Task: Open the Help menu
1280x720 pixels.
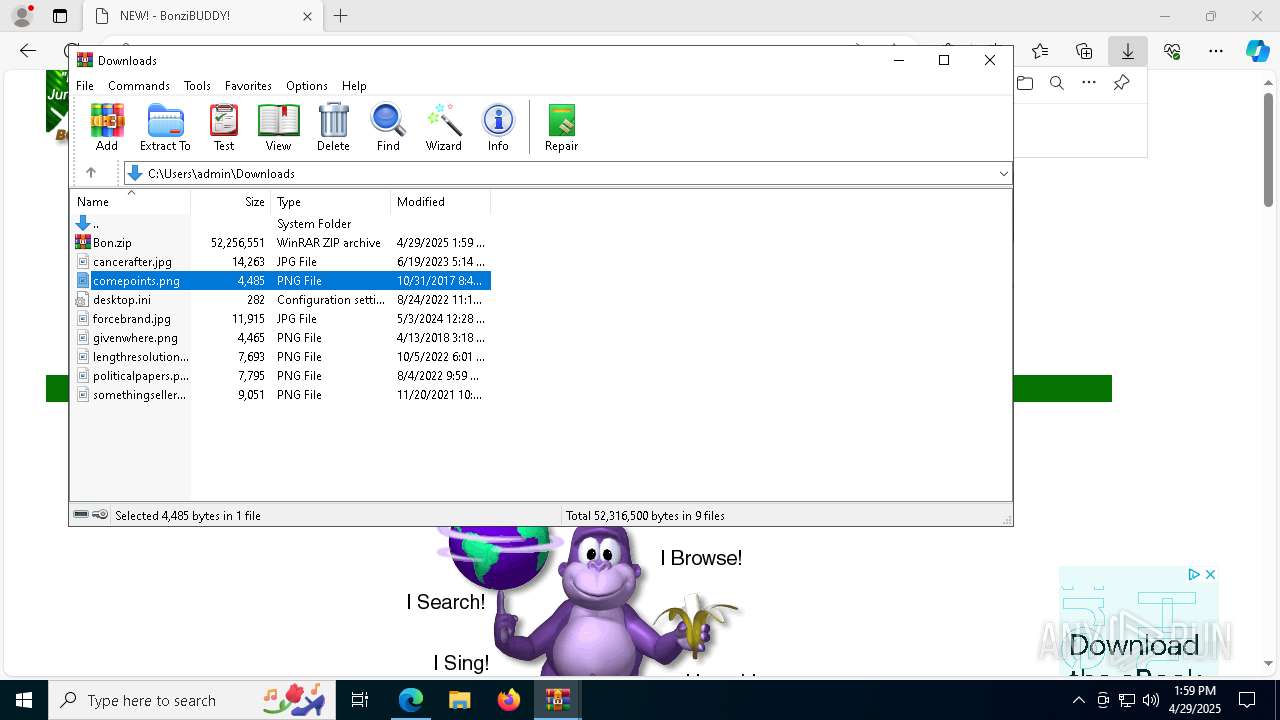Action: click(x=354, y=86)
